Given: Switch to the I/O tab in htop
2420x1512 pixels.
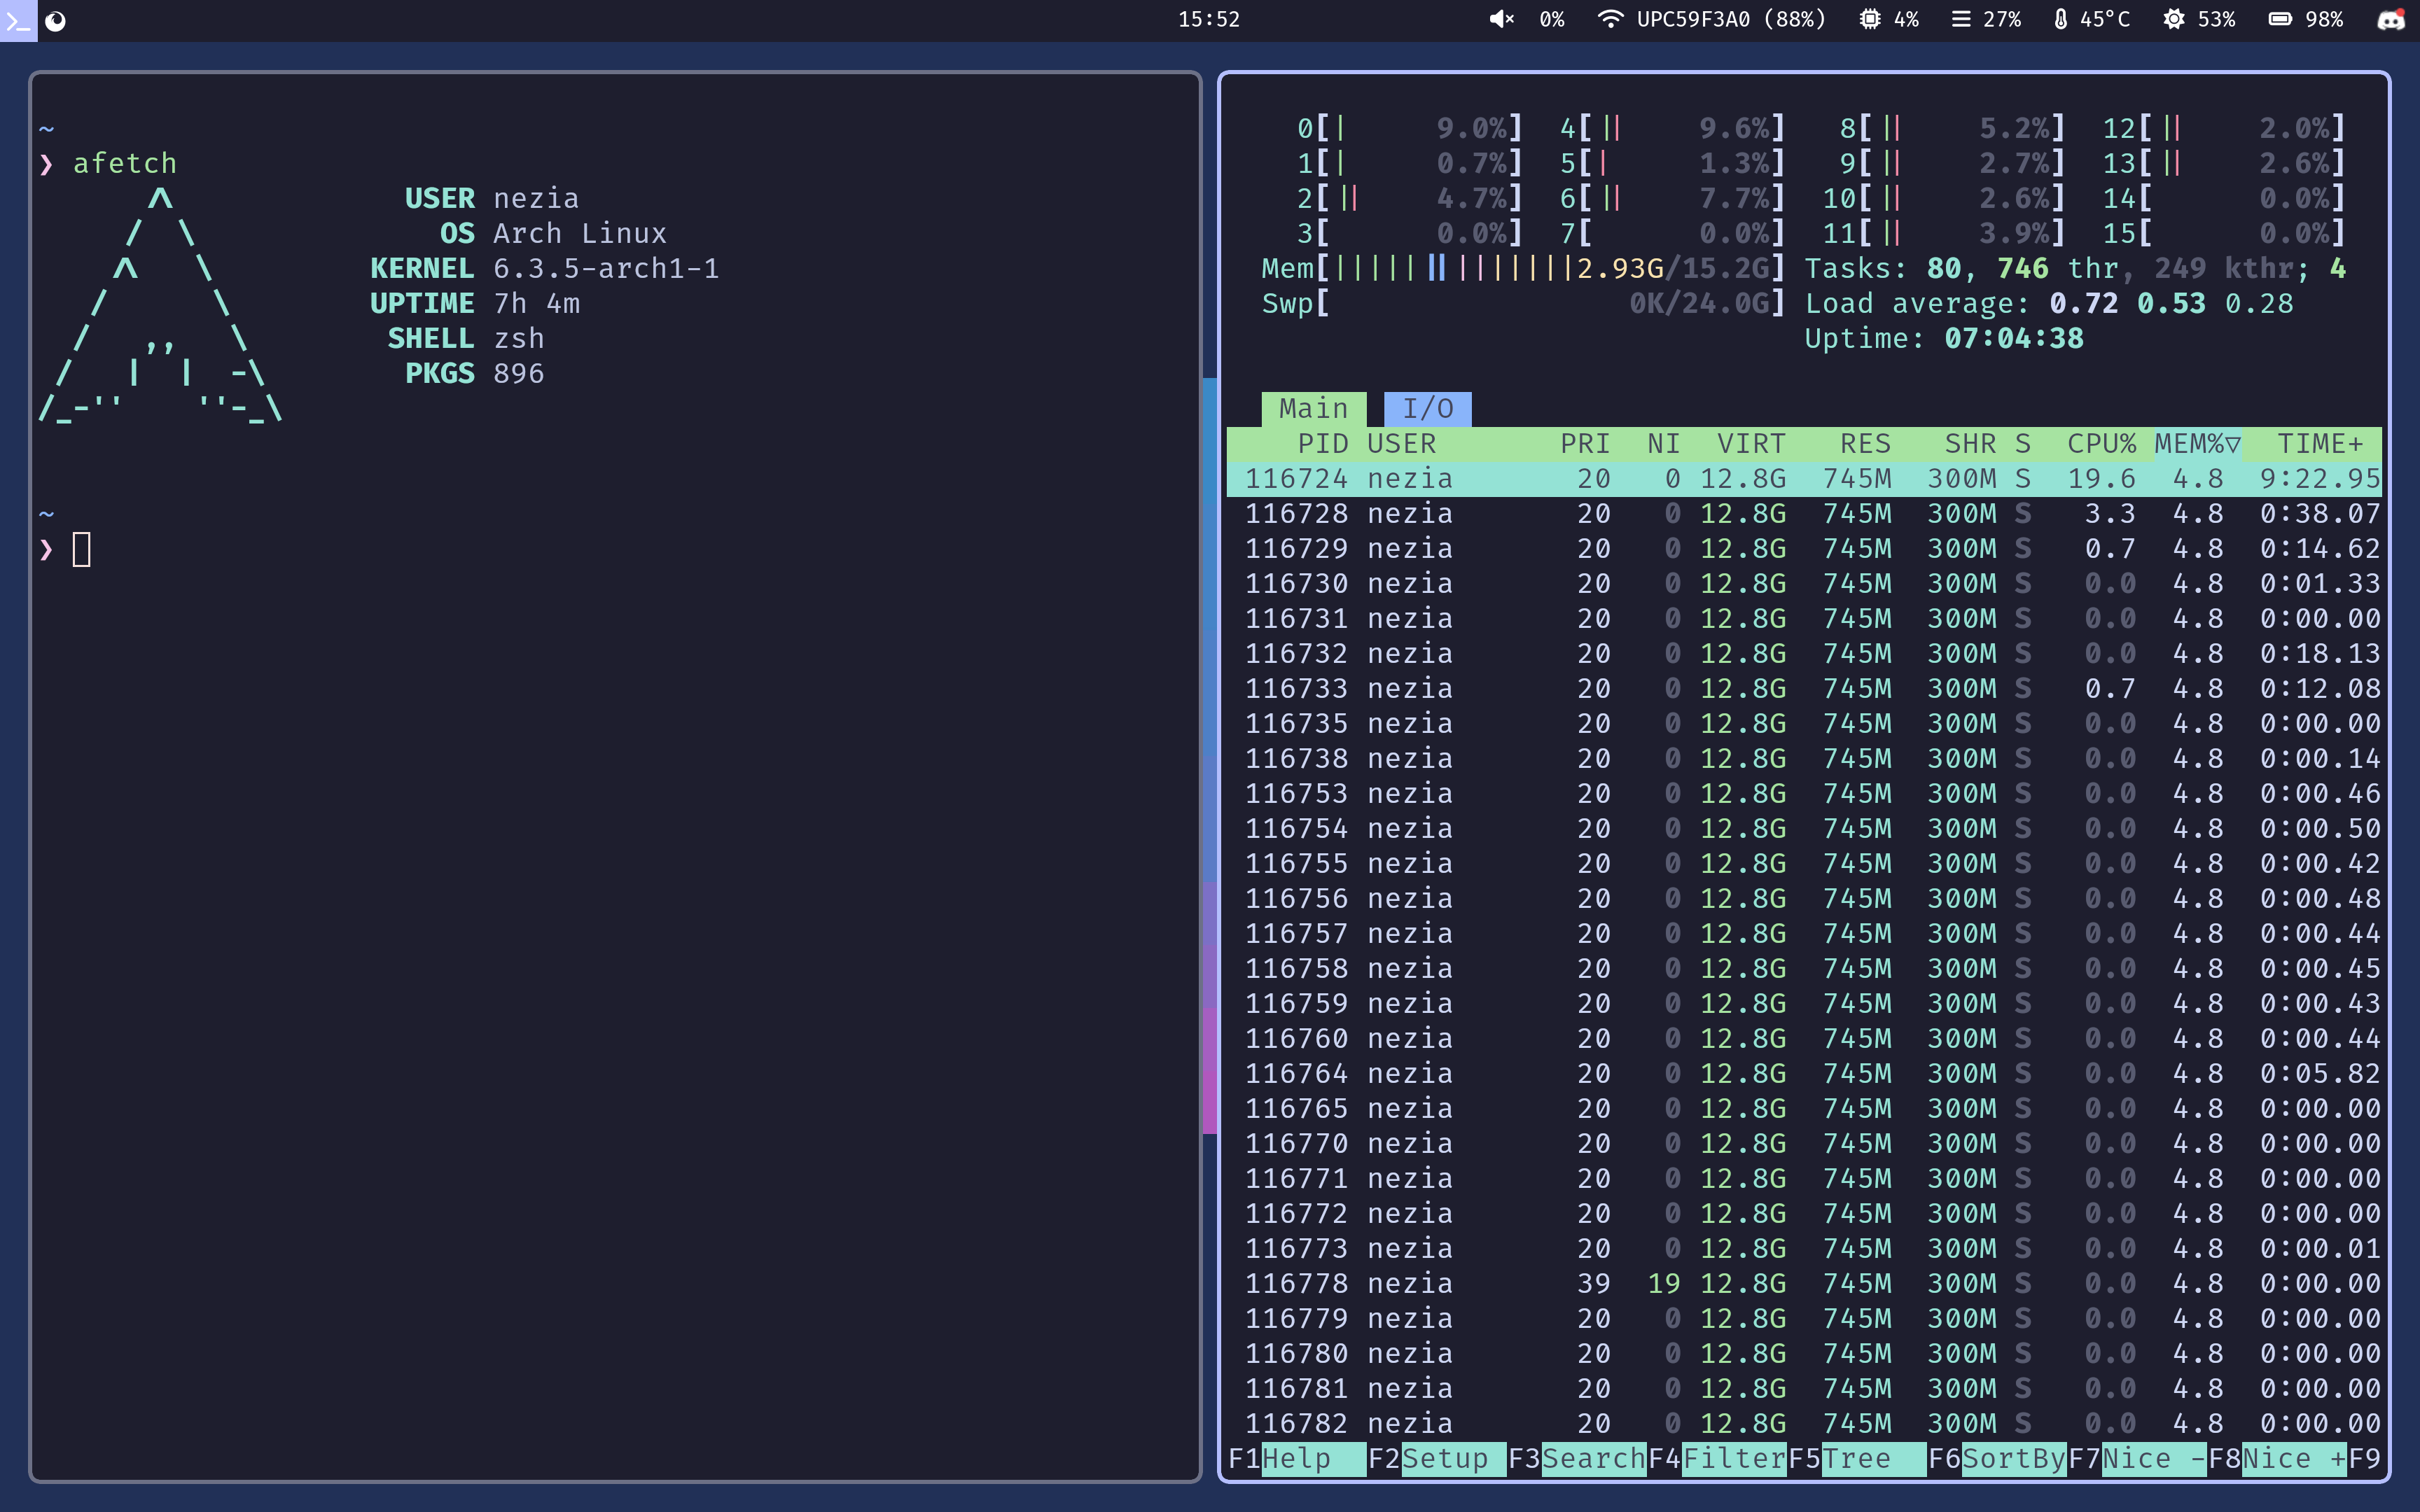Looking at the screenshot, I should tap(1427, 407).
